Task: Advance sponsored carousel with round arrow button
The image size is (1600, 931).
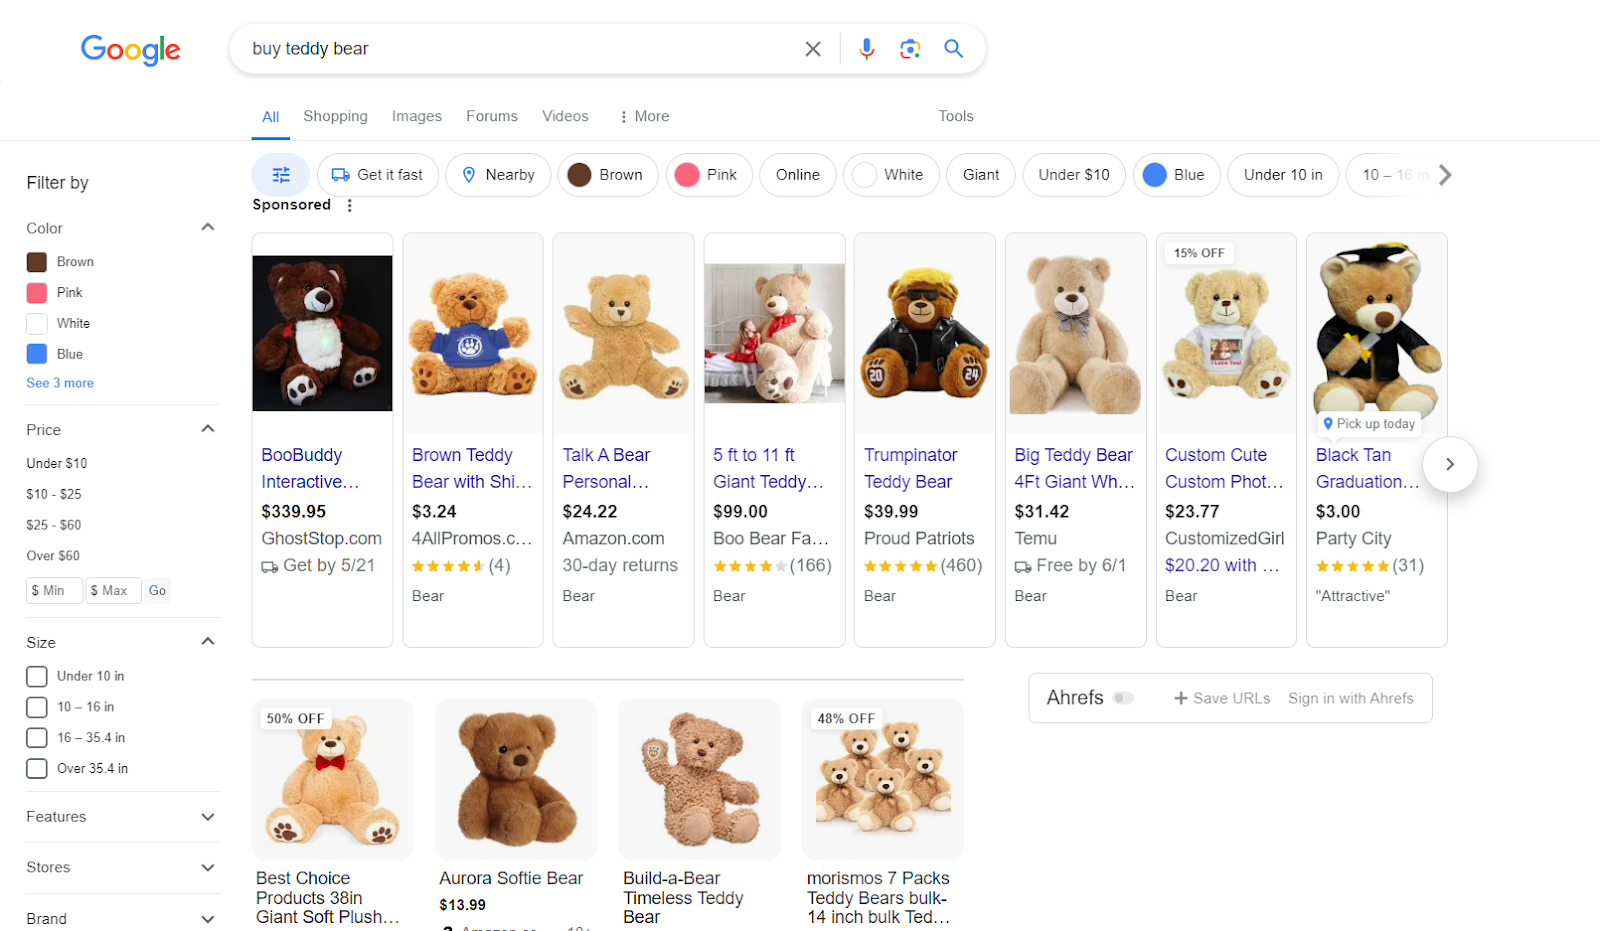Action: coord(1450,464)
